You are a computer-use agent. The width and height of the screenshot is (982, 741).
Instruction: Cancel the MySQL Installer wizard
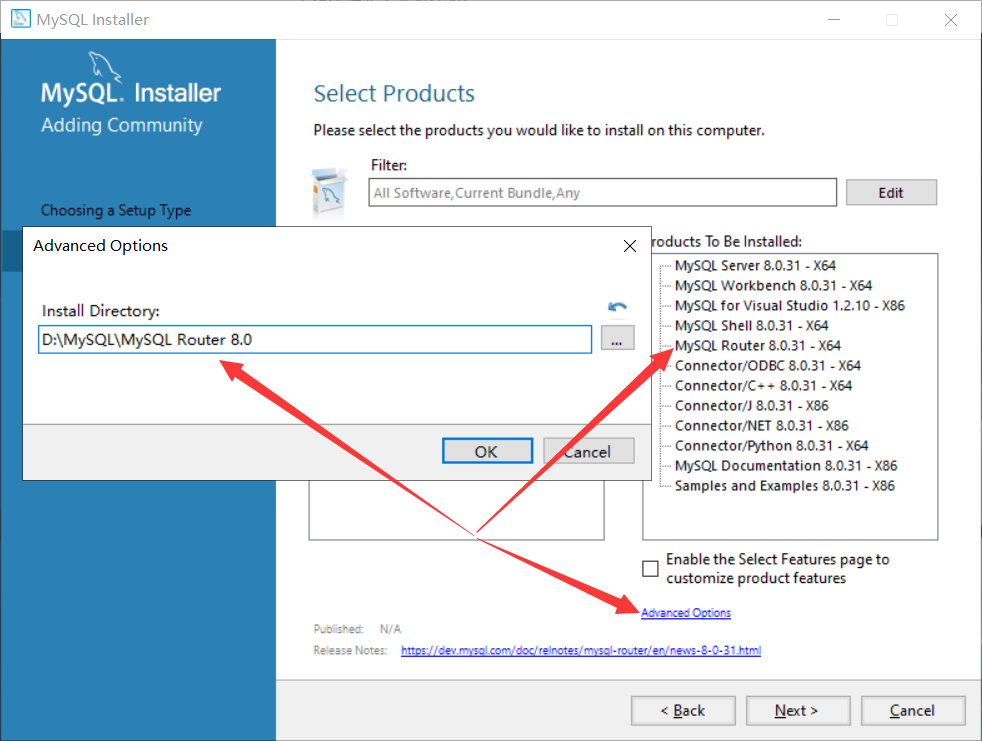[x=913, y=710]
